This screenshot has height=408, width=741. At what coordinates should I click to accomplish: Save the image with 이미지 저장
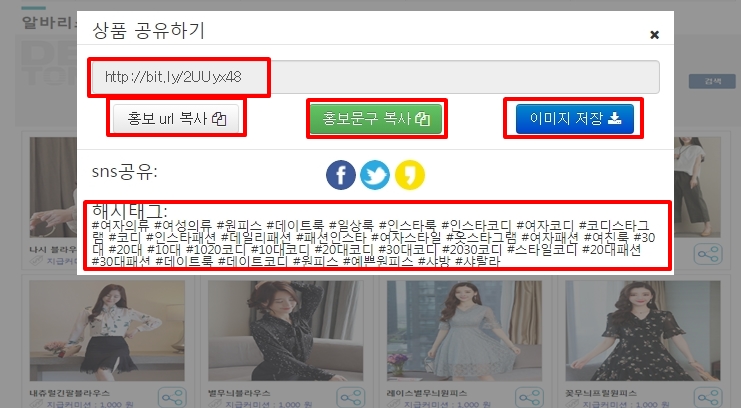pyautogui.click(x=575, y=118)
